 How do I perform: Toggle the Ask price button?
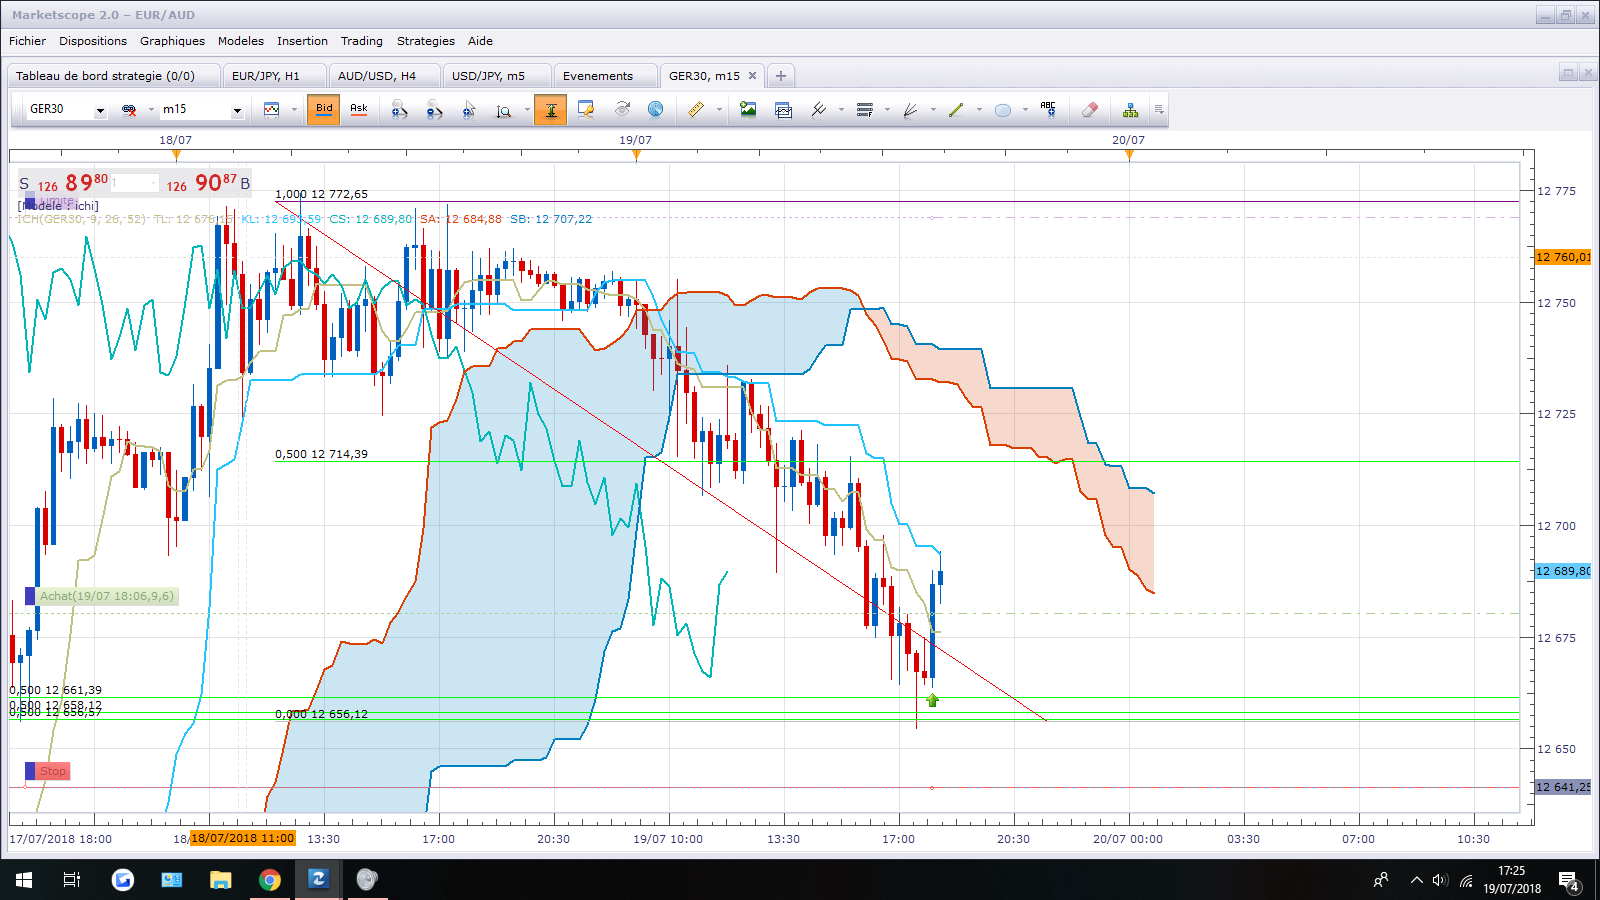point(359,110)
